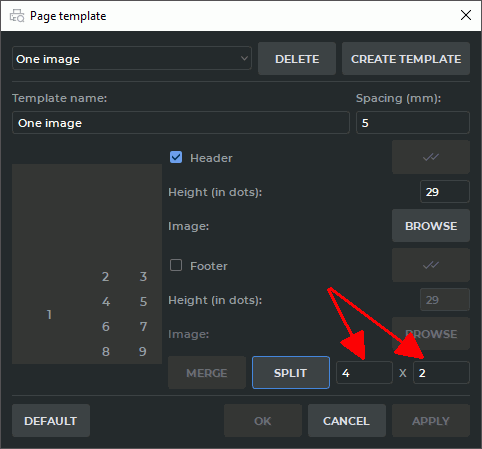Viewport: 482px width, 449px height.
Task: Select cell 3 in layout preview
Action: pyautogui.click(x=143, y=277)
